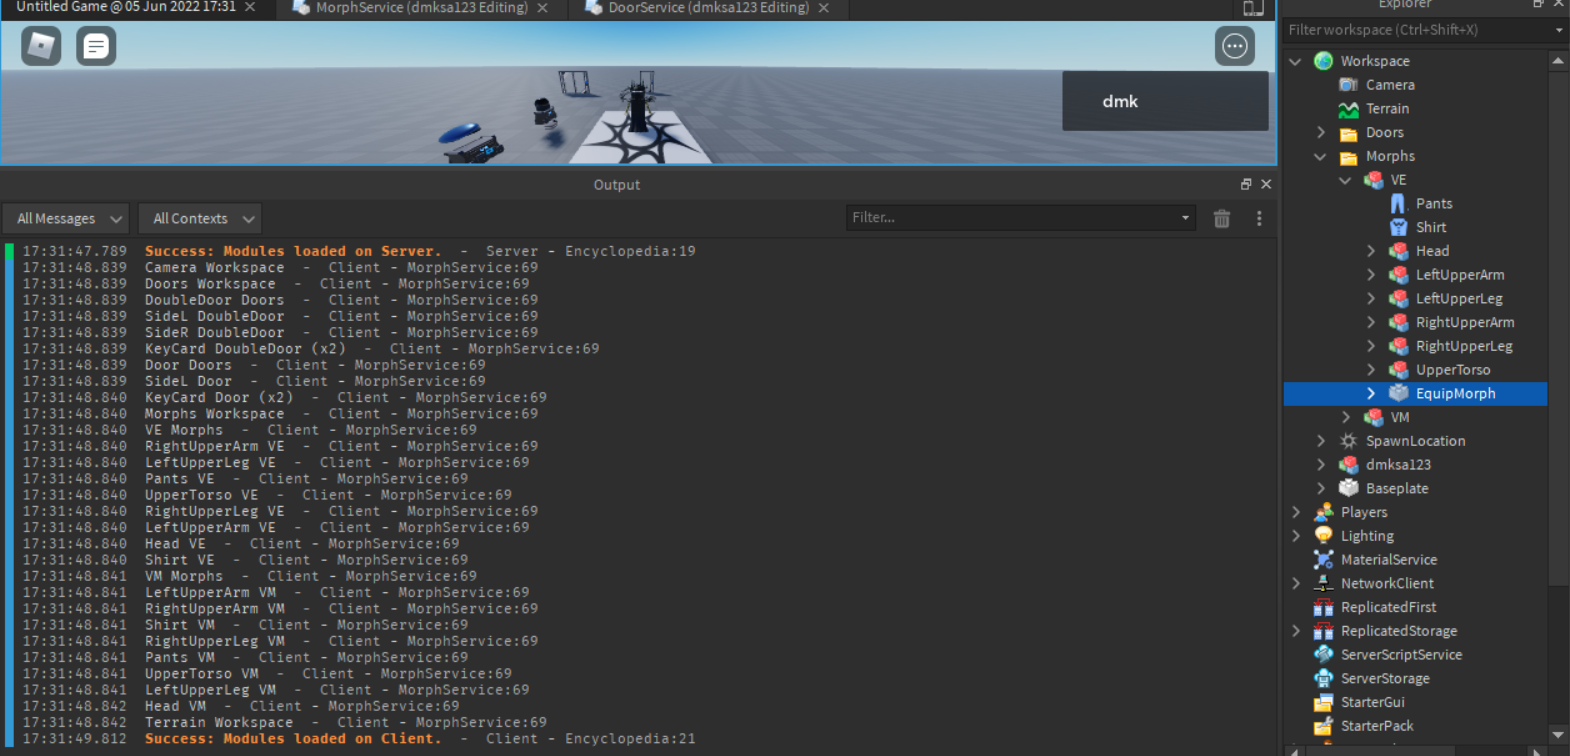
Task: Expand the LeftUpperArm node
Action: coord(1371,275)
